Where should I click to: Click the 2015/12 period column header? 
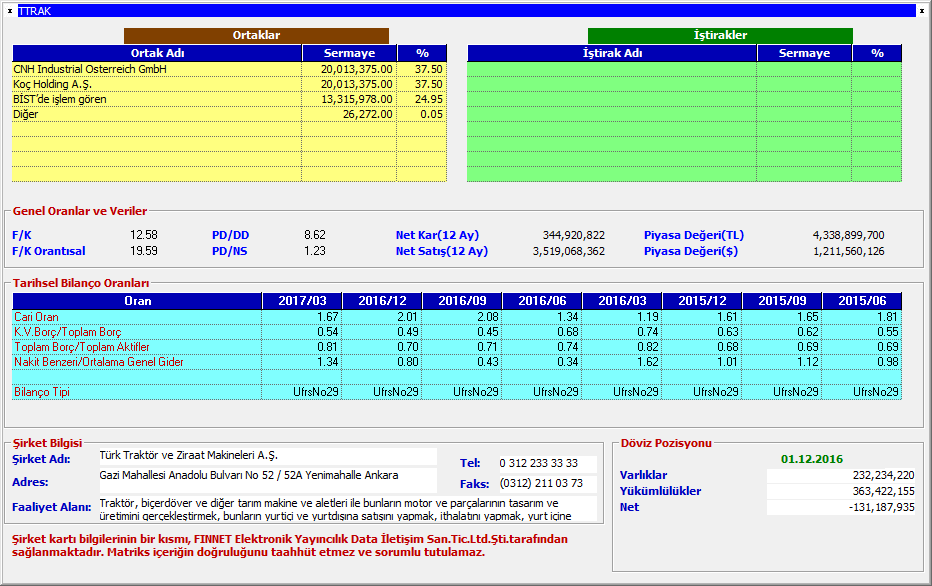(x=703, y=301)
